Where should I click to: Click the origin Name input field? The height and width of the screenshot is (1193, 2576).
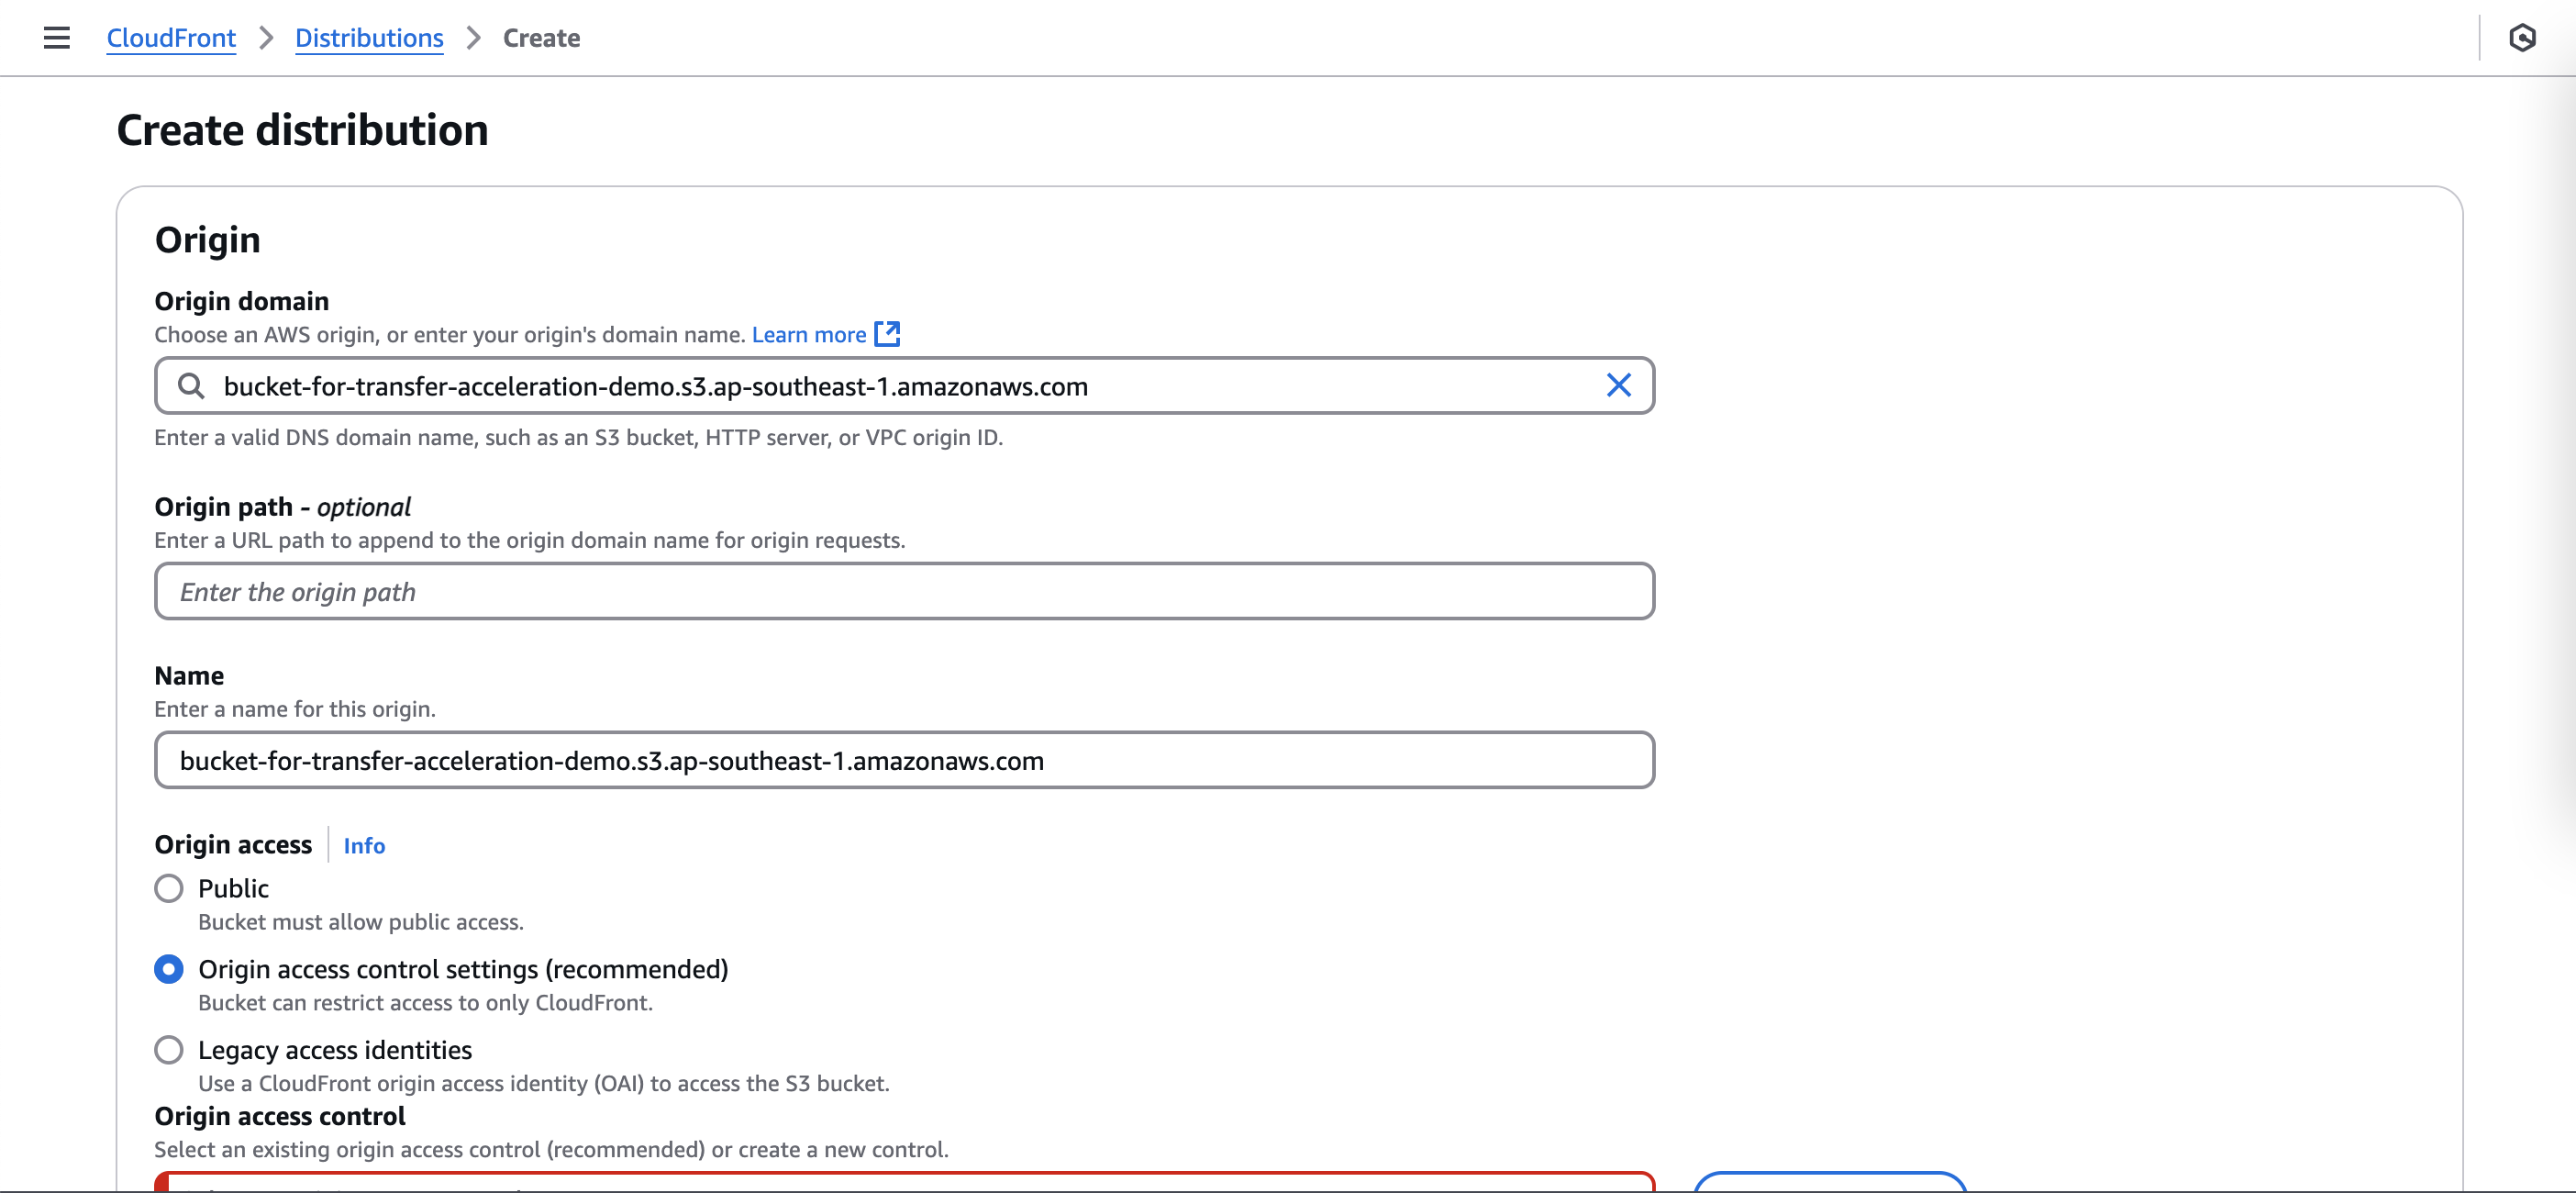pos(904,761)
